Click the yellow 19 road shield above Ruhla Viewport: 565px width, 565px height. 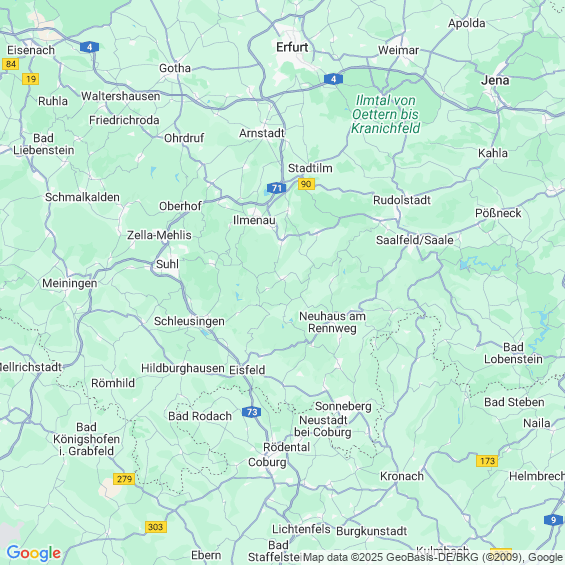click(x=31, y=79)
